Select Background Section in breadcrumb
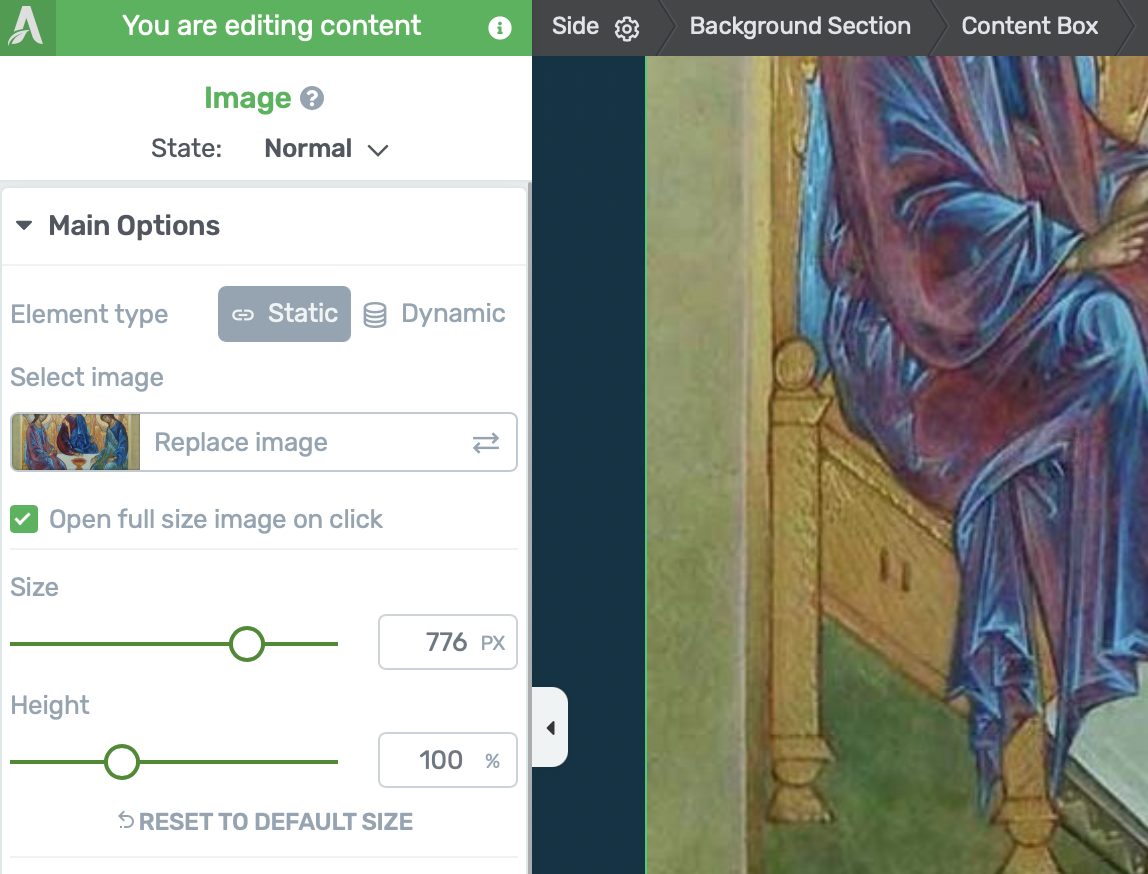The height and width of the screenshot is (874, 1148). 800,26
